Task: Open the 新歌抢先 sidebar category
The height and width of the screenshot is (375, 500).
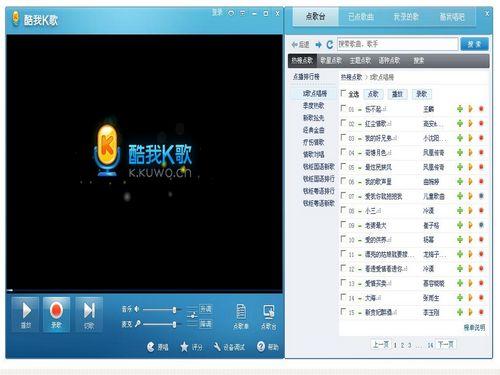Action: point(313,118)
